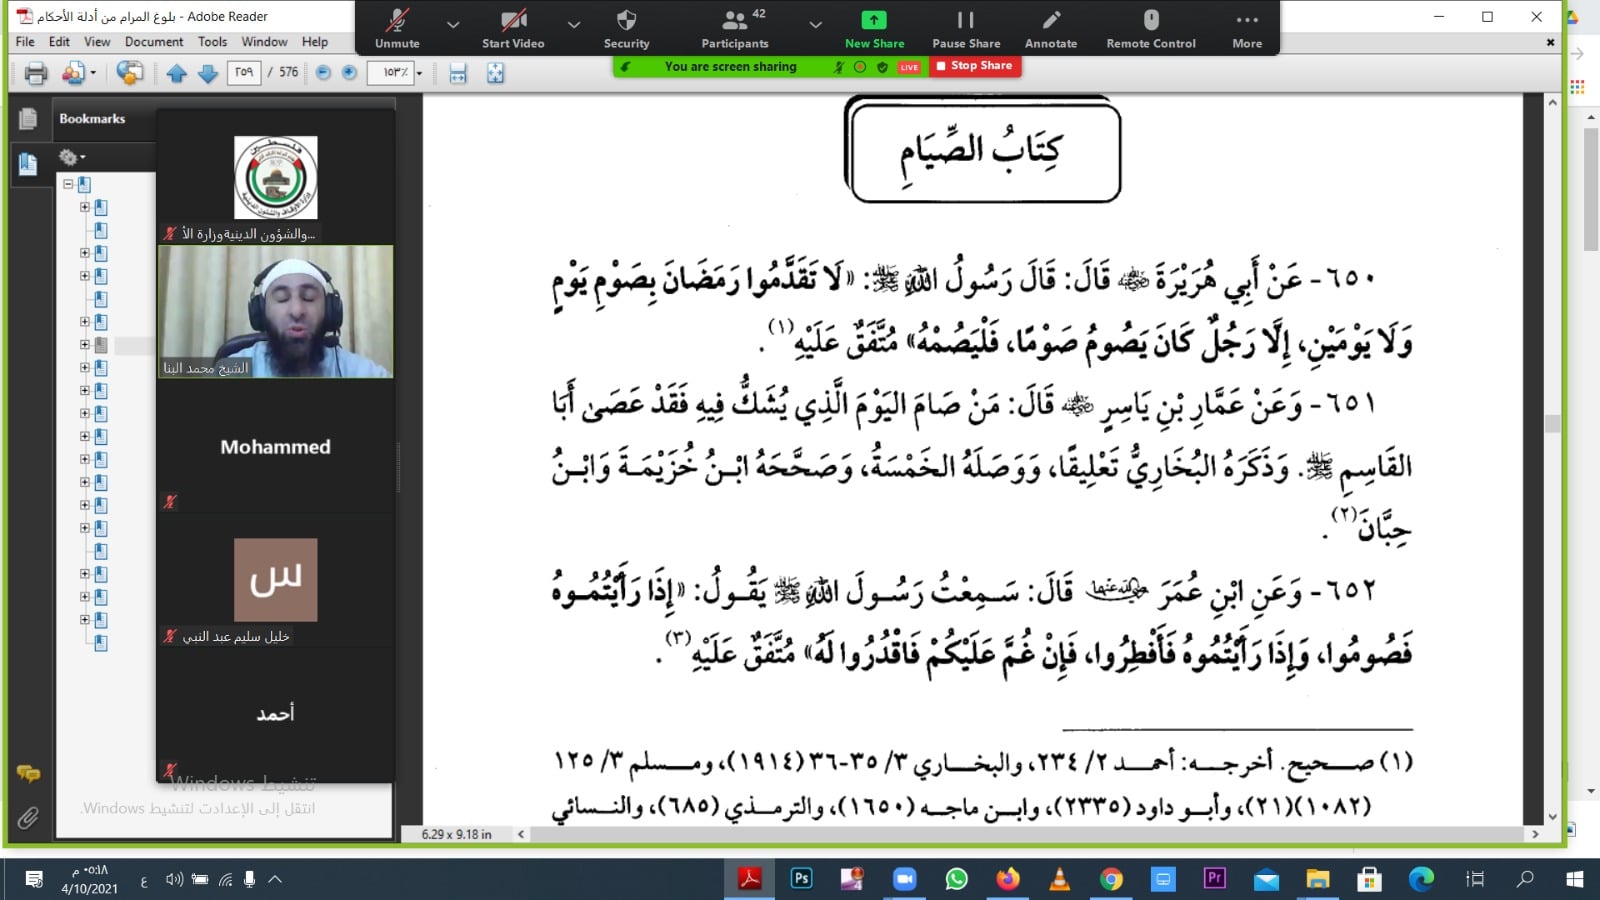The height and width of the screenshot is (900, 1600).
Task: Open Remote Control in Zoom toolbar
Action: click(x=1150, y=29)
